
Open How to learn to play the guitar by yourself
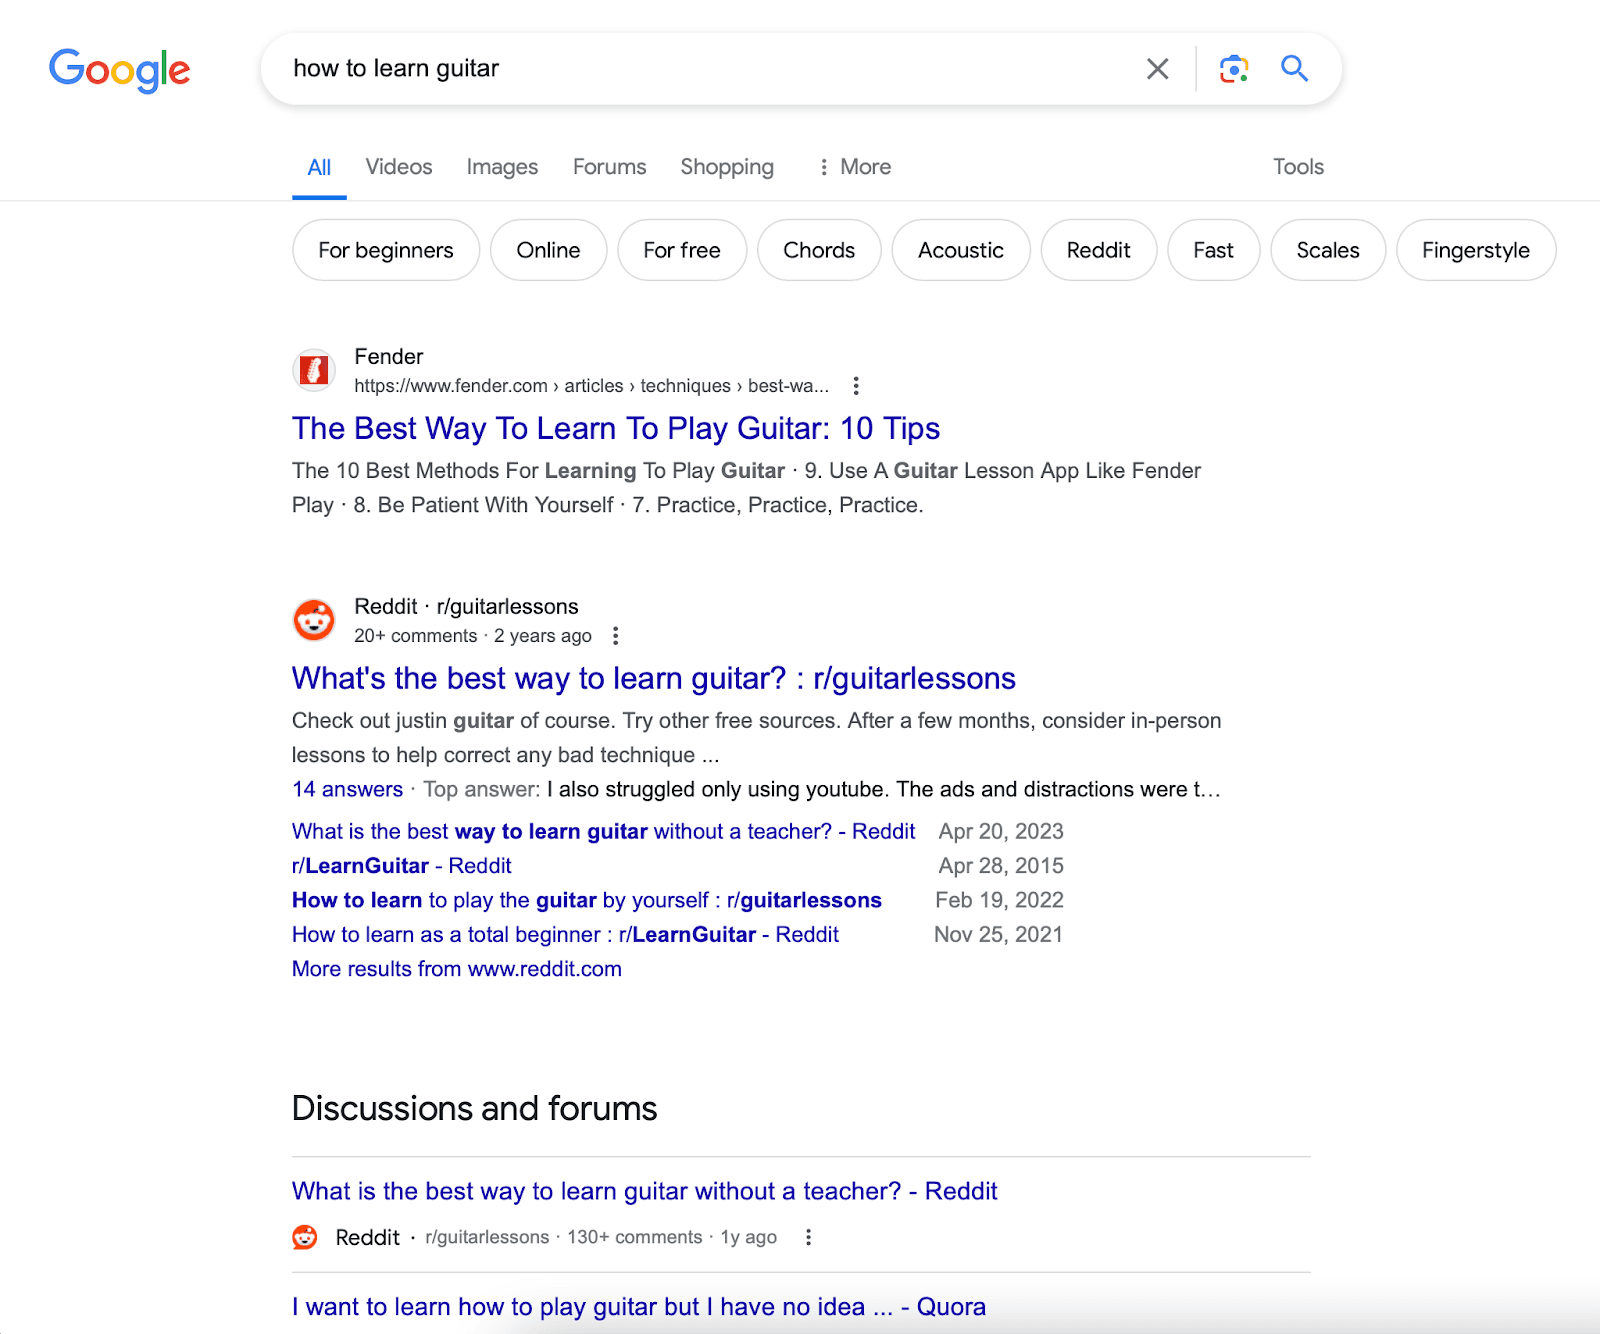pos(587,900)
